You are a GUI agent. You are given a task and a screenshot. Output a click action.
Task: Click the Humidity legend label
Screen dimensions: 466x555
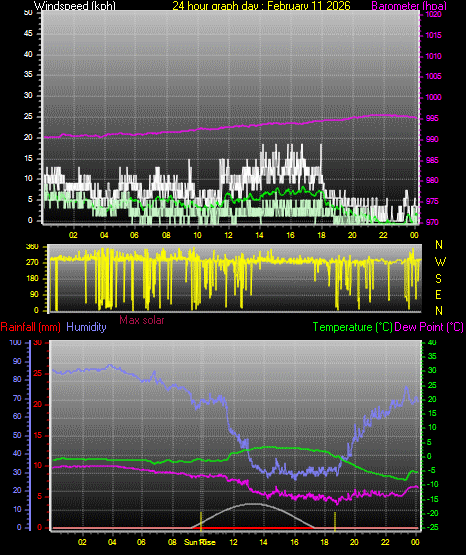pyautogui.click(x=86, y=327)
